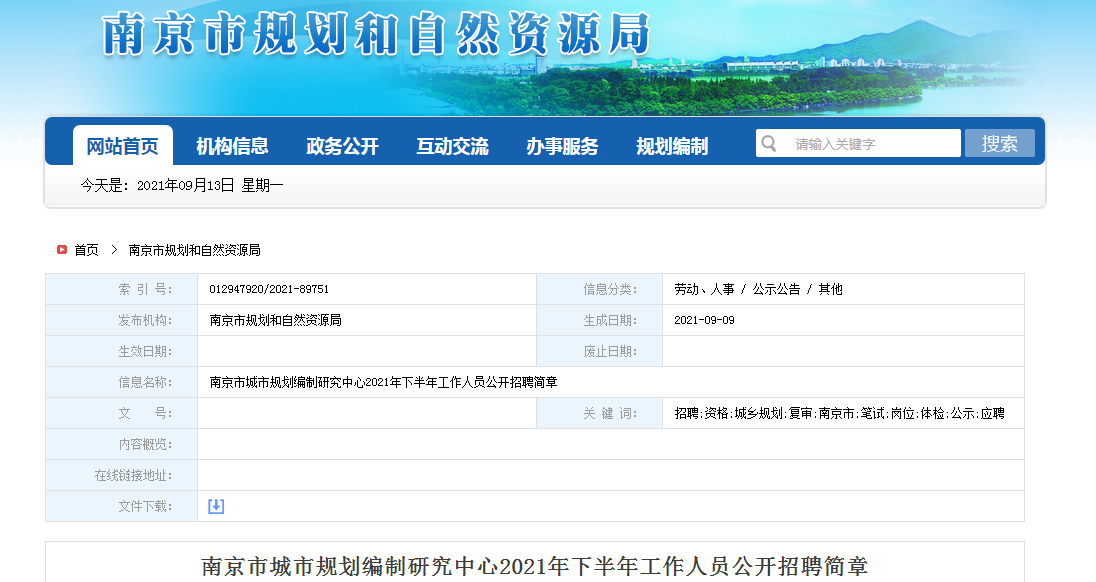Click the 内容概览 label
This screenshot has height=582, width=1096.
tap(145, 444)
